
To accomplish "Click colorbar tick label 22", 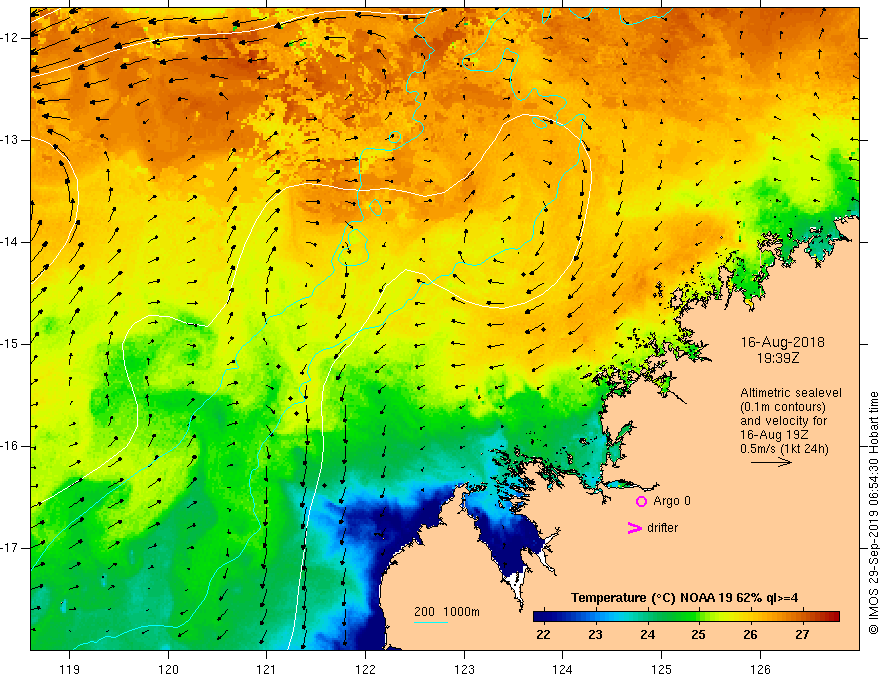I will point(543,635).
